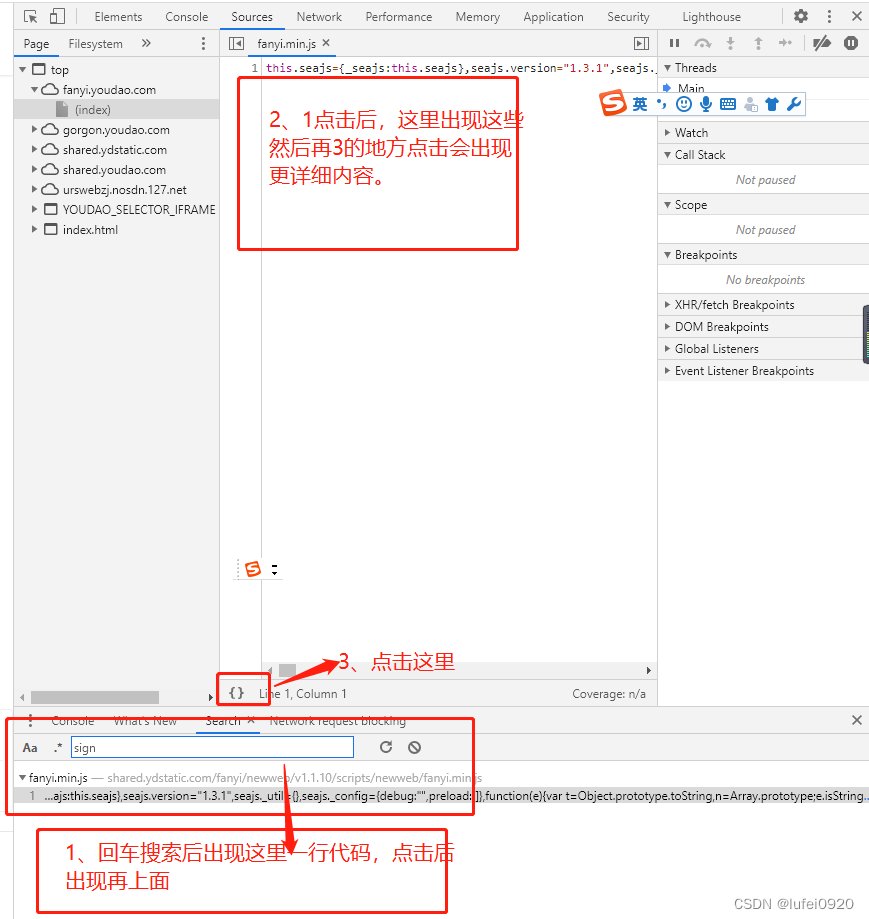Collapse fanyi.youdao.com node
The width and height of the screenshot is (869, 919).
click(x=35, y=90)
